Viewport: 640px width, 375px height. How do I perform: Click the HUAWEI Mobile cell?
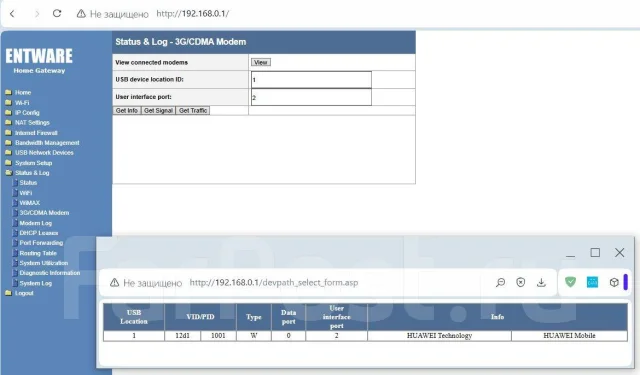[x=569, y=336]
